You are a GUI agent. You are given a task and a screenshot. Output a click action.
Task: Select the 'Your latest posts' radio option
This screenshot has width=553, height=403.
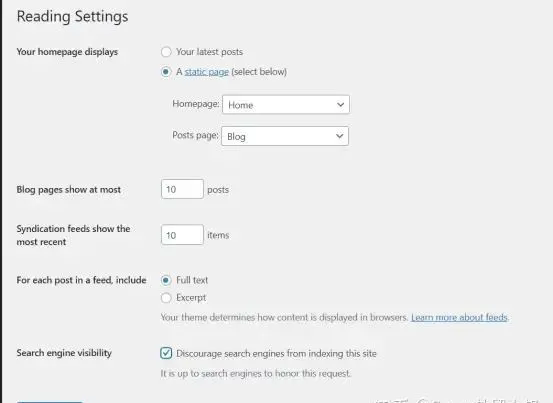click(x=166, y=52)
